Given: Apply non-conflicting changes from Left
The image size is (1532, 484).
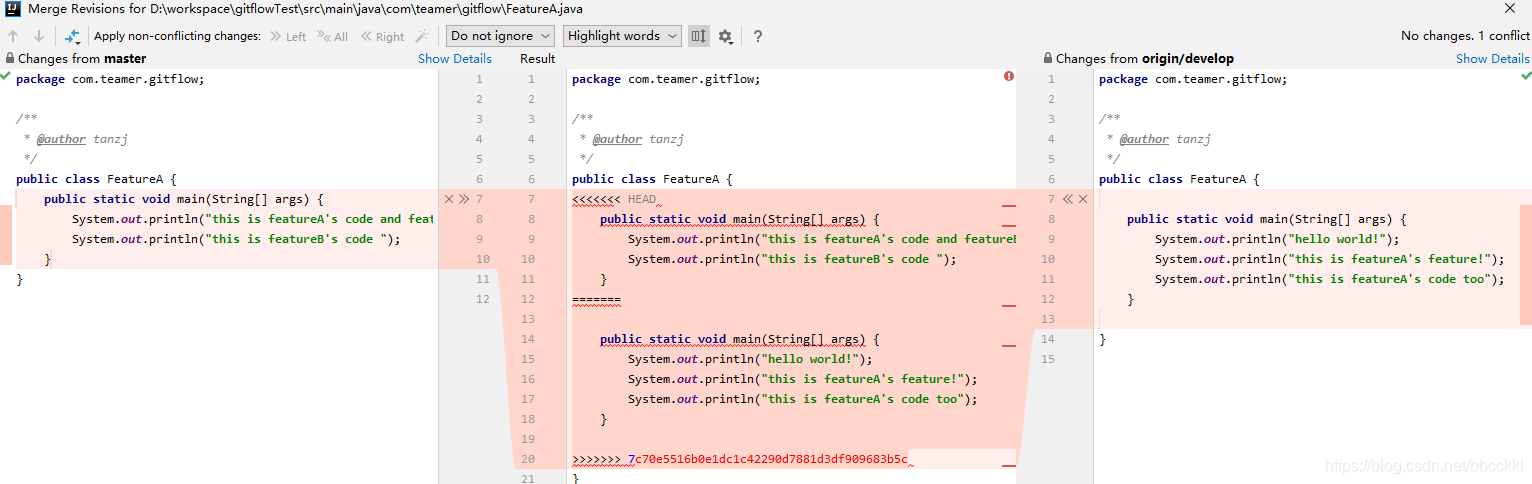Looking at the screenshot, I should click(288, 36).
